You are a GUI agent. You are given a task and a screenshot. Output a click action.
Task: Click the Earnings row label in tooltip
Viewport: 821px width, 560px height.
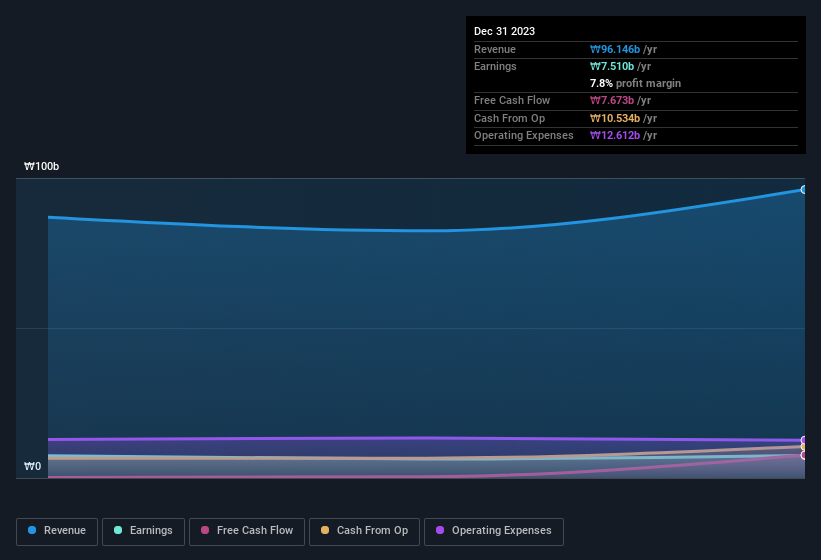pyautogui.click(x=495, y=66)
